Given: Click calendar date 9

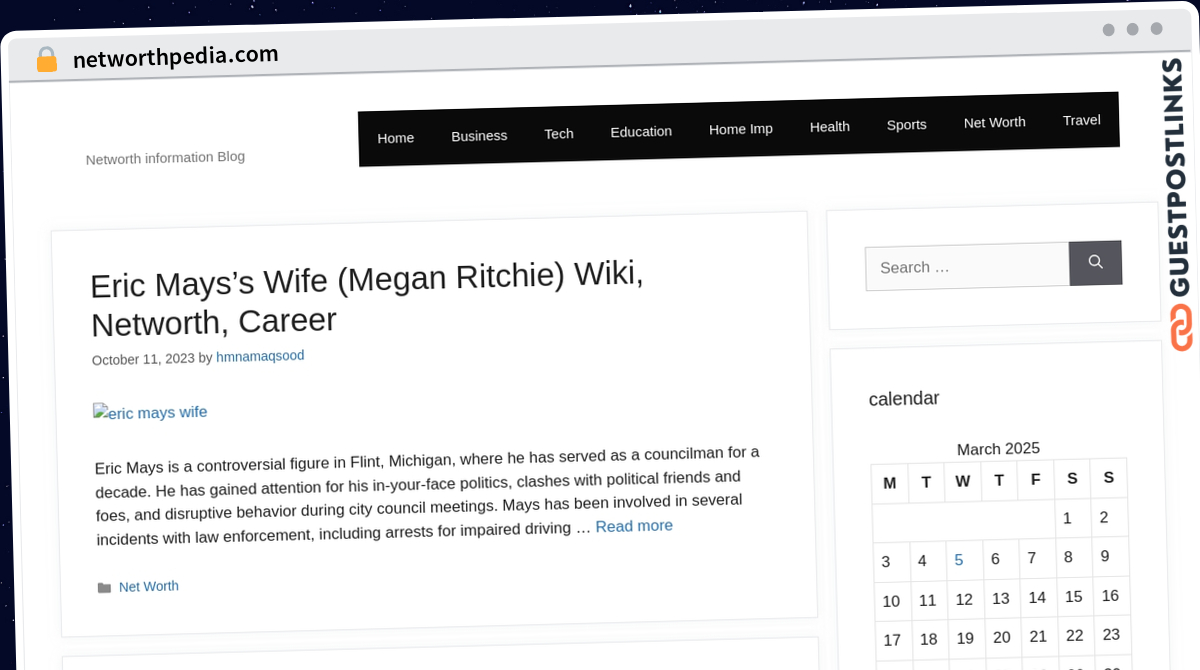Looking at the screenshot, I should [1105, 556].
